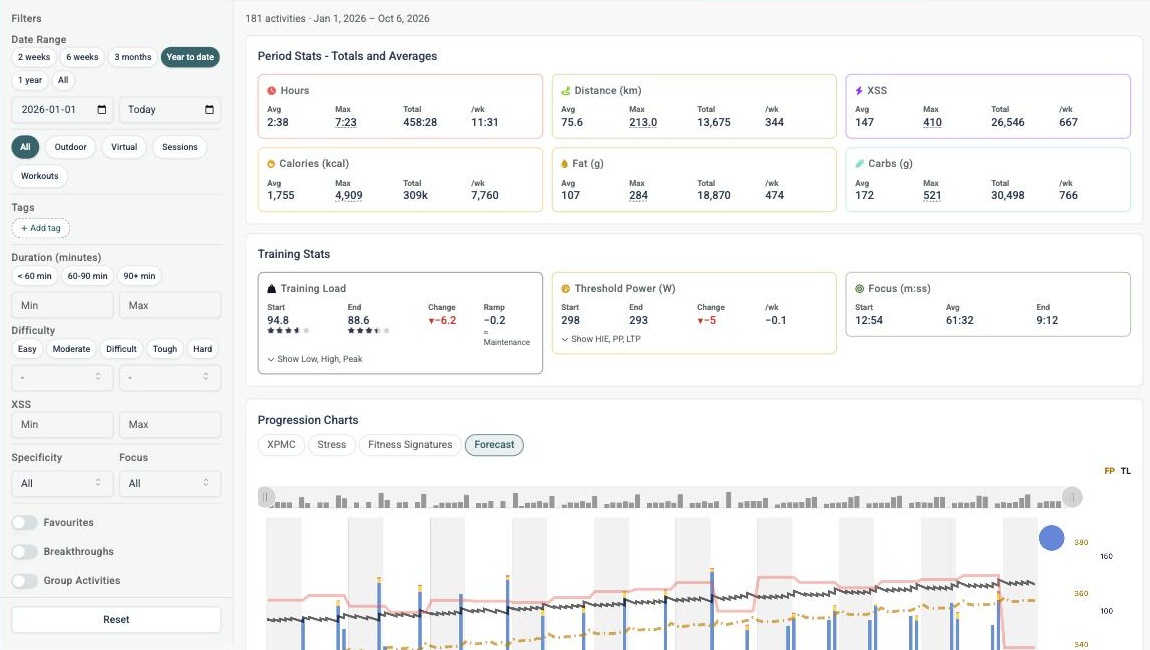Screen dimensions: 1150x650
Task: Click the Duration Min input field
Action: [62, 305]
